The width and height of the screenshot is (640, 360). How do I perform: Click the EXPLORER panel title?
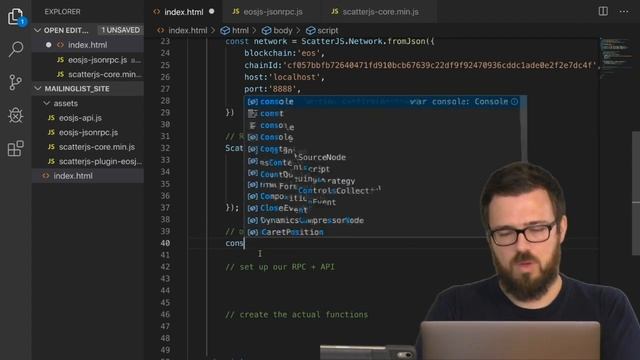62,12
